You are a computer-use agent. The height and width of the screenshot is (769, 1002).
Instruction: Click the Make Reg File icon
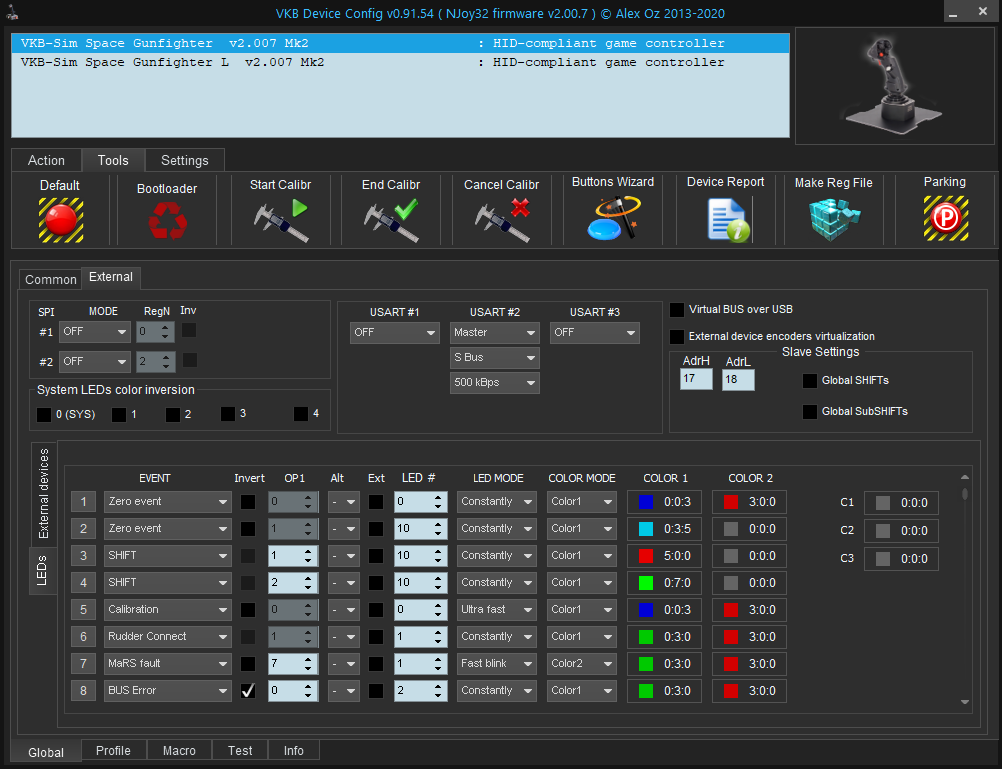[x=834, y=219]
